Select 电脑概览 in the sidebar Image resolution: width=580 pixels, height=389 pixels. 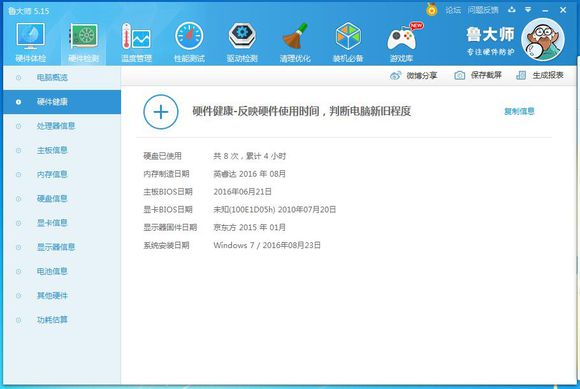point(62,78)
